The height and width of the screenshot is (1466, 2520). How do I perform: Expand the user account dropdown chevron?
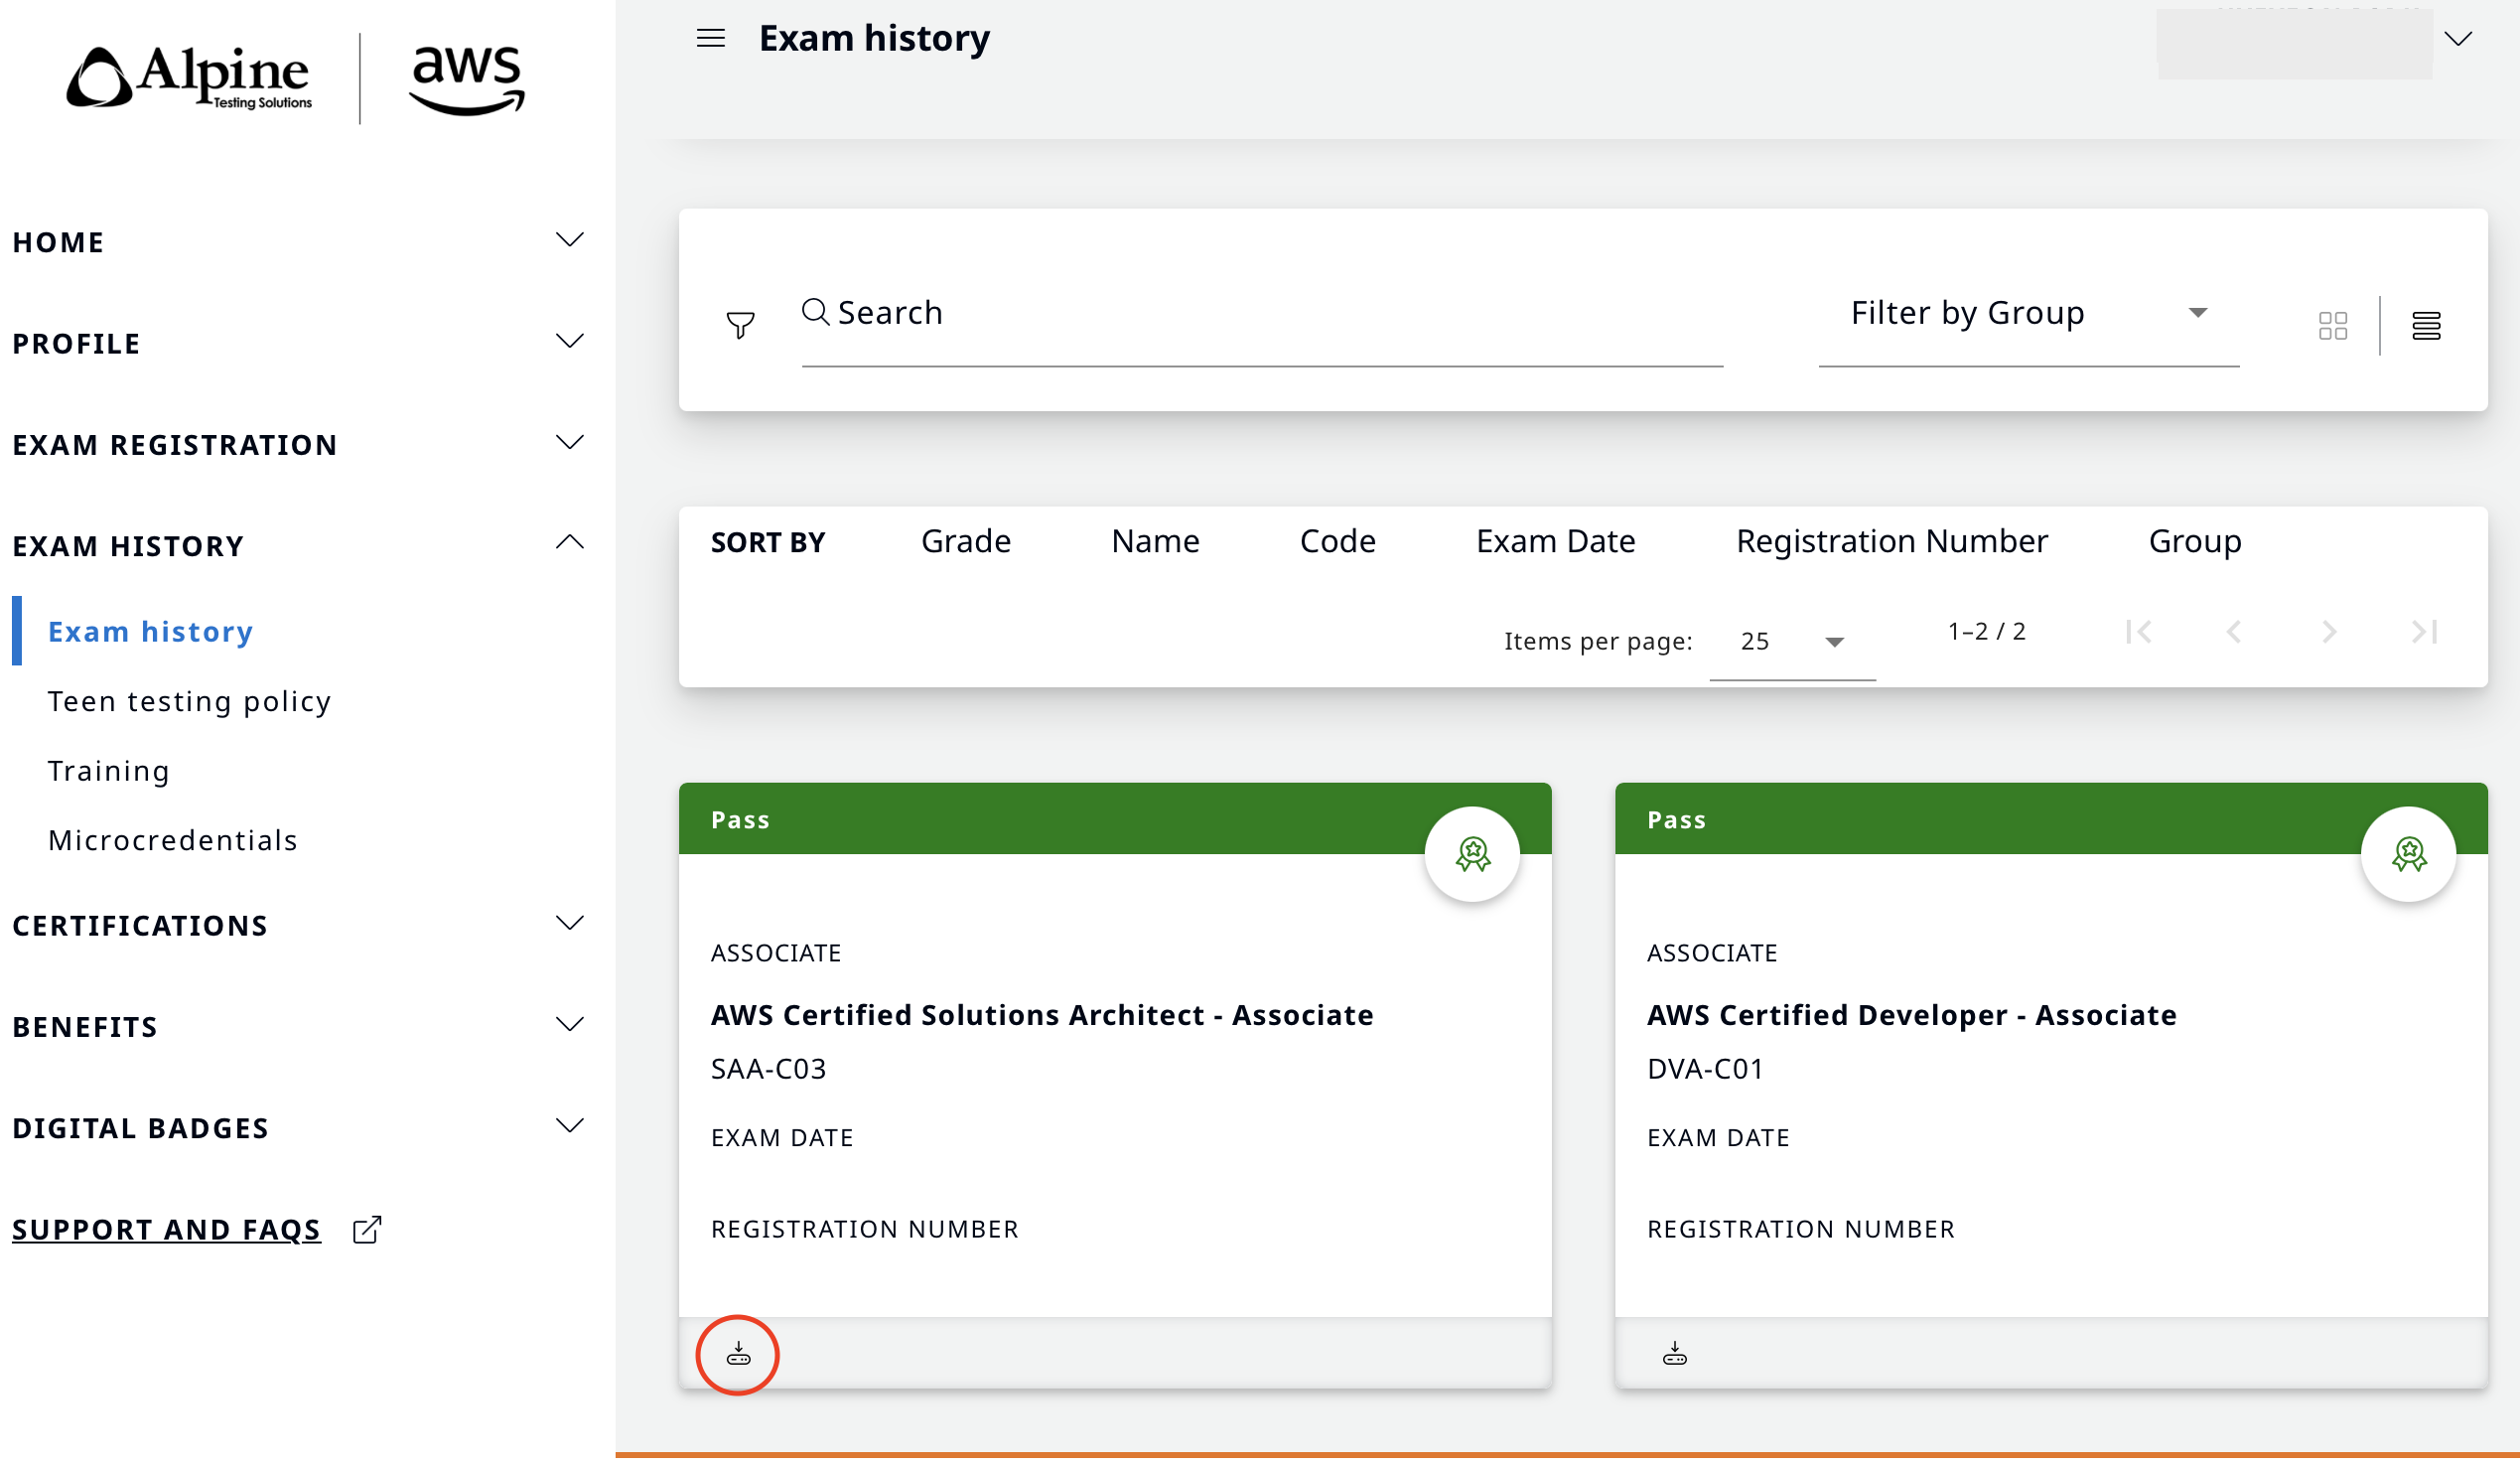tap(2457, 38)
